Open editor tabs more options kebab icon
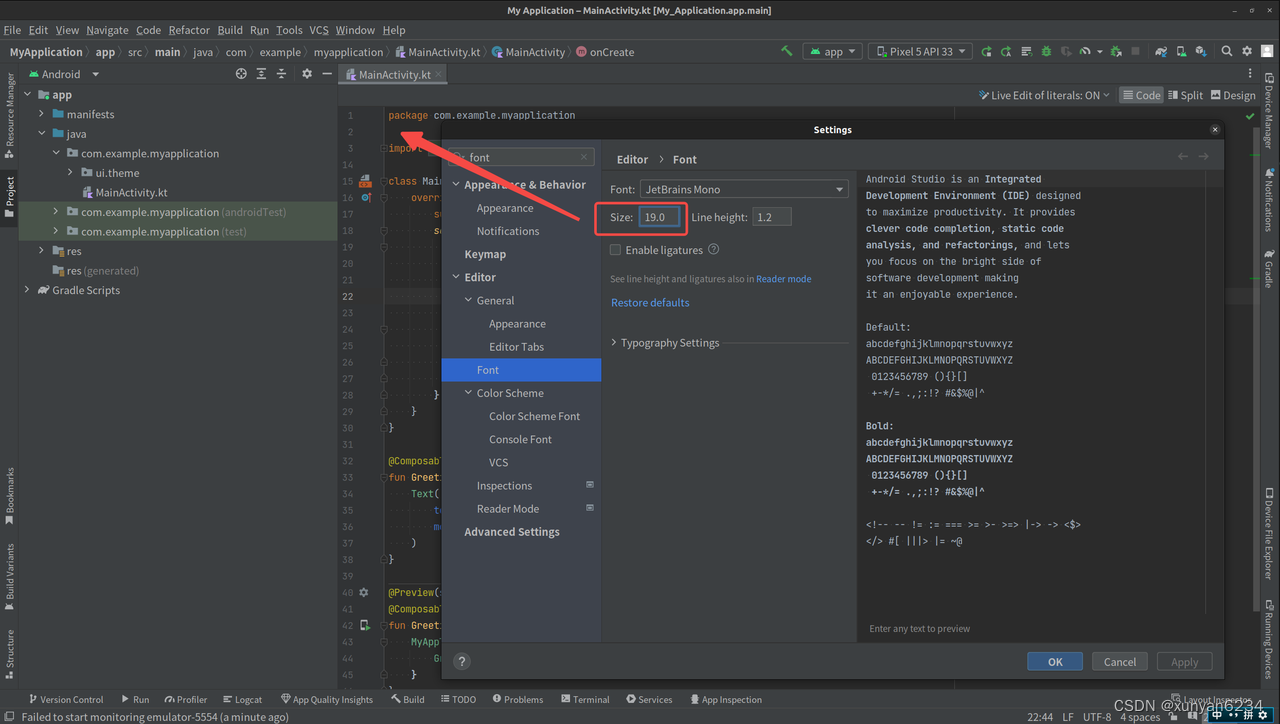1280x724 pixels. (1250, 74)
